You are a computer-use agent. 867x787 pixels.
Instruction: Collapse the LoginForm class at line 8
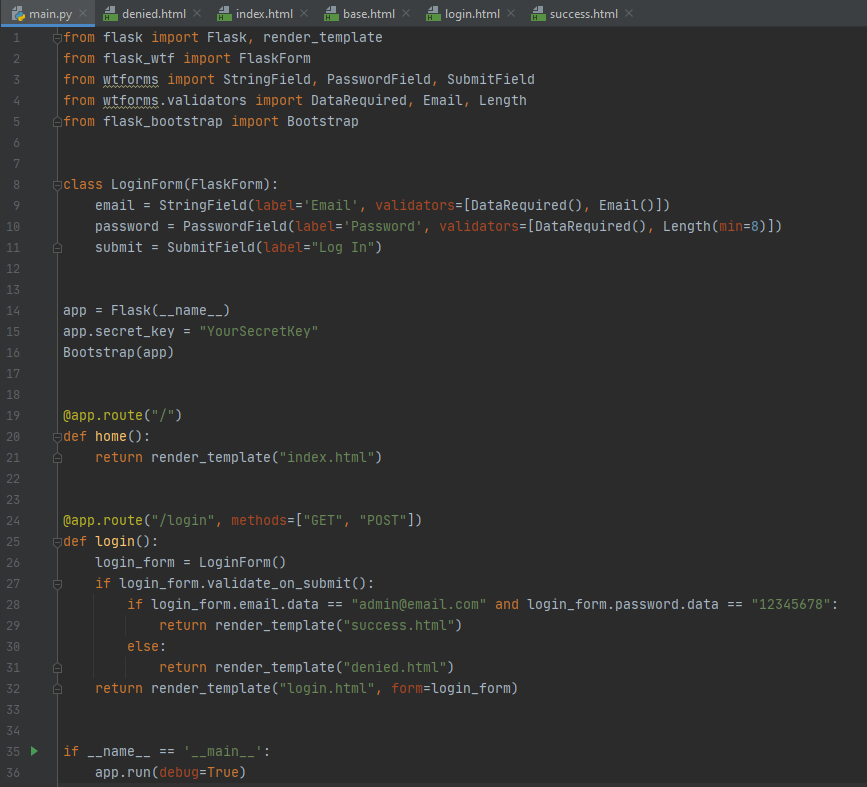click(x=57, y=185)
